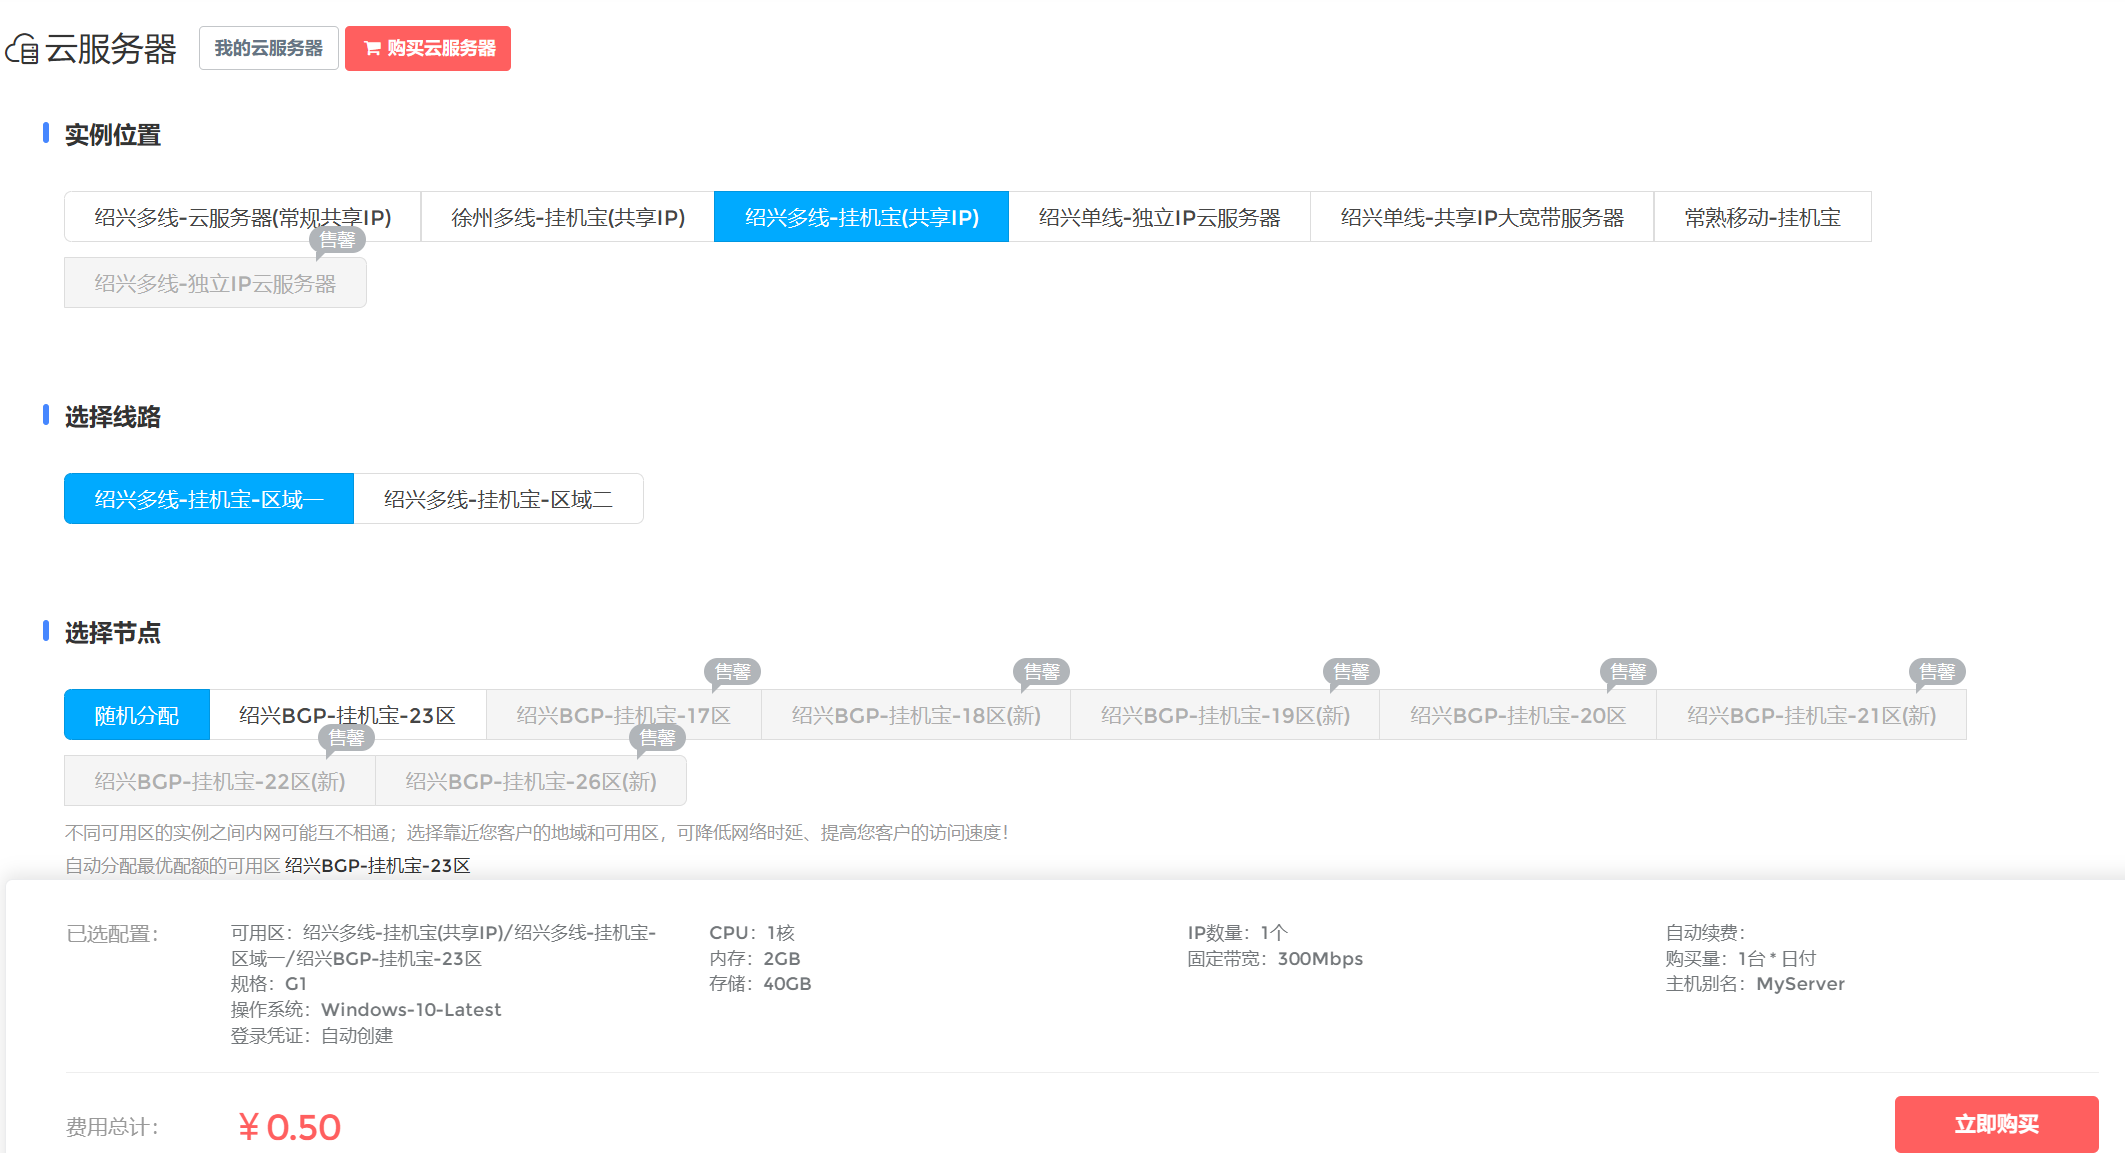The height and width of the screenshot is (1153, 2125).
Task: Click sold-out node 绍兴BGP-挂机宝-22区(新)
Action: pyautogui.click(x=219, y=781)
